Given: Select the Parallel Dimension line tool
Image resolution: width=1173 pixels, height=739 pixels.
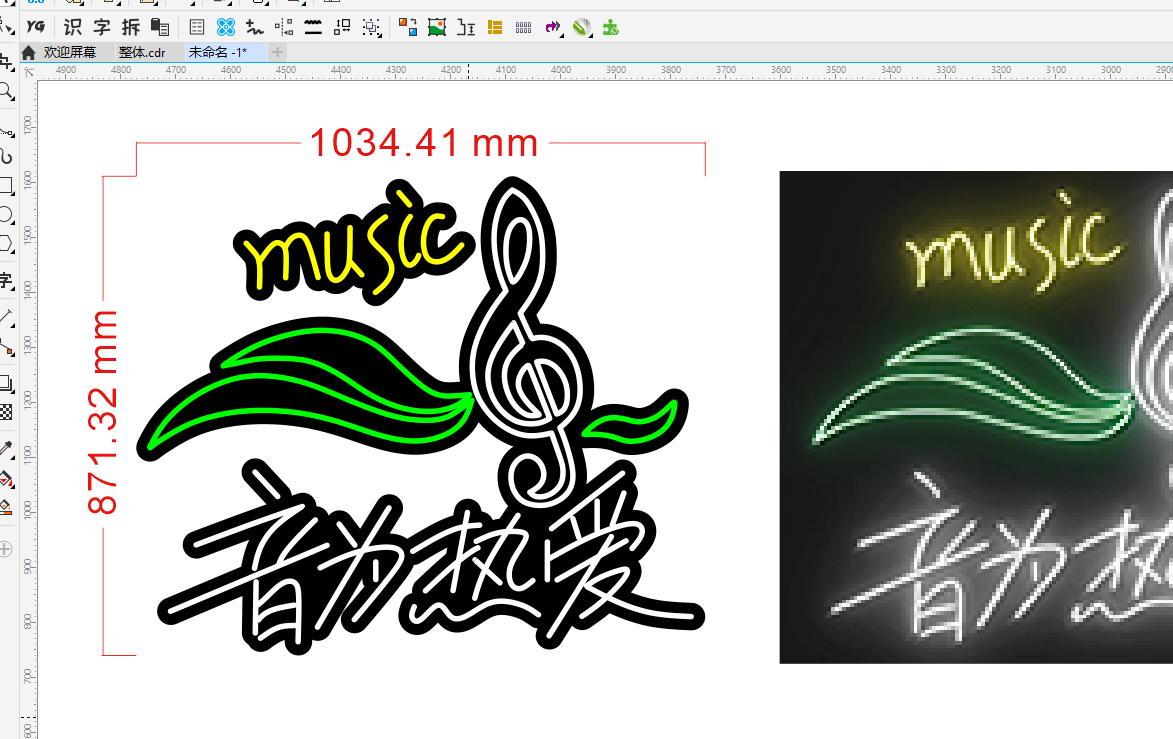Looking at the screenshot, I should point(7,317).
